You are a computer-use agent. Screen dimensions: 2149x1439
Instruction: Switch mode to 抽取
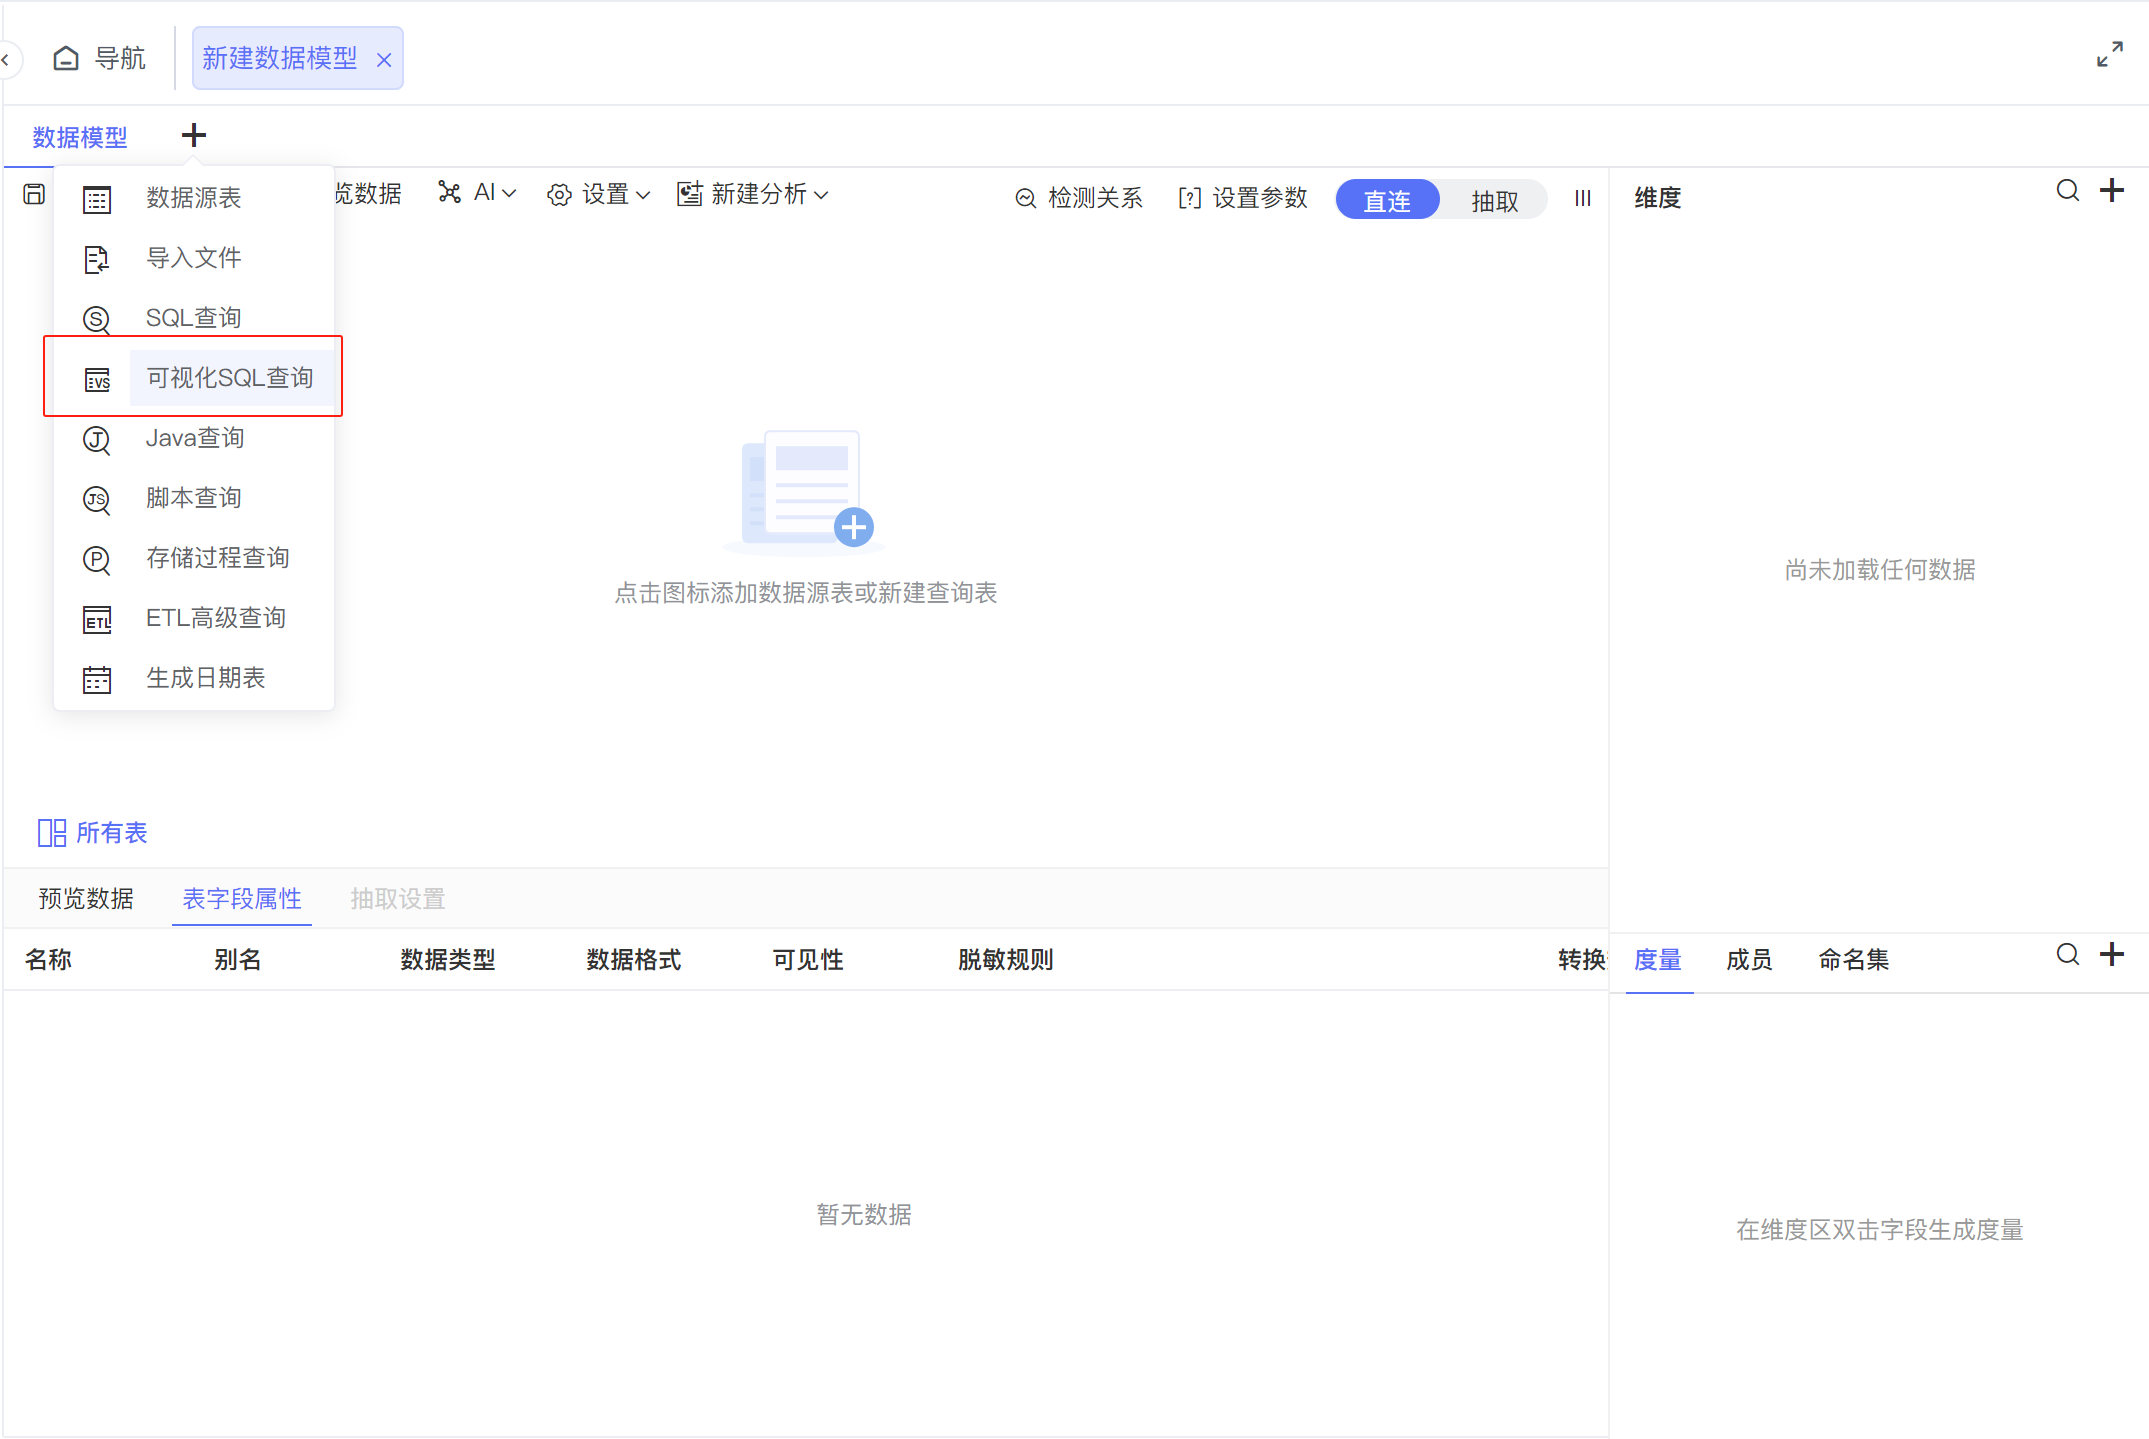[1495, 200]
